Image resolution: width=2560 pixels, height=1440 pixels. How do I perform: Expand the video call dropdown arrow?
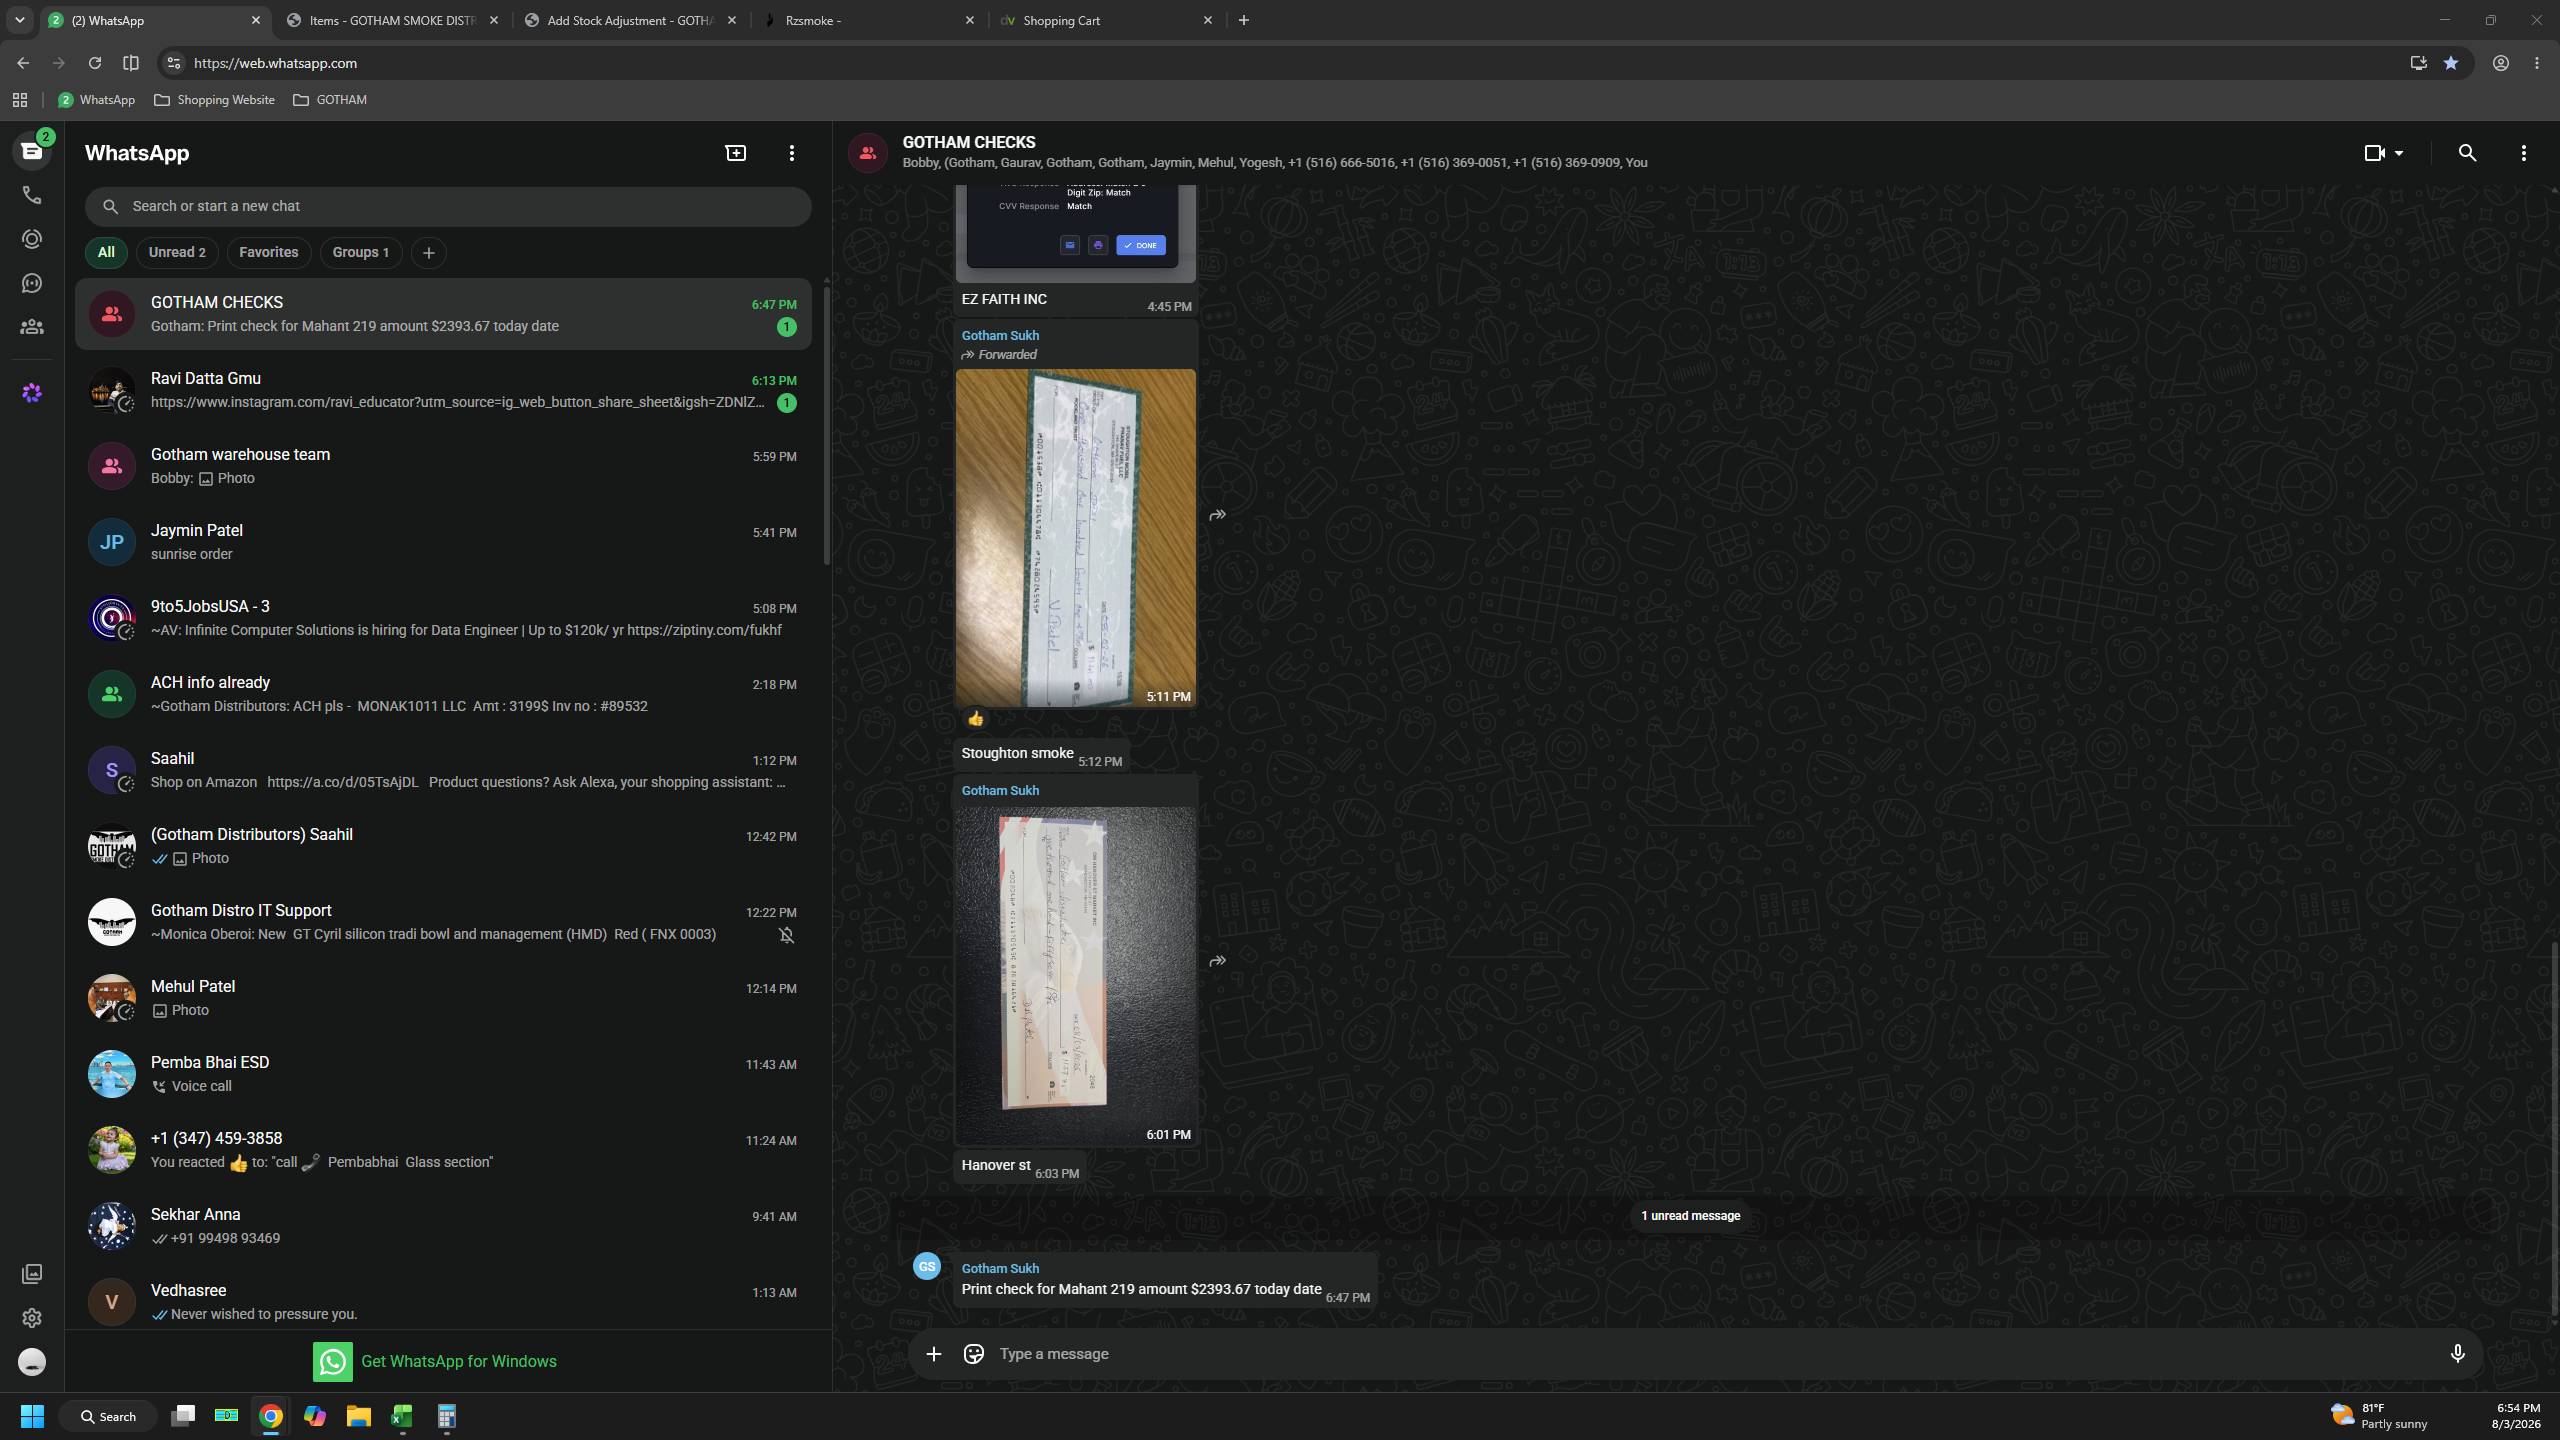pyautogui.click(x=2399, y=153)
